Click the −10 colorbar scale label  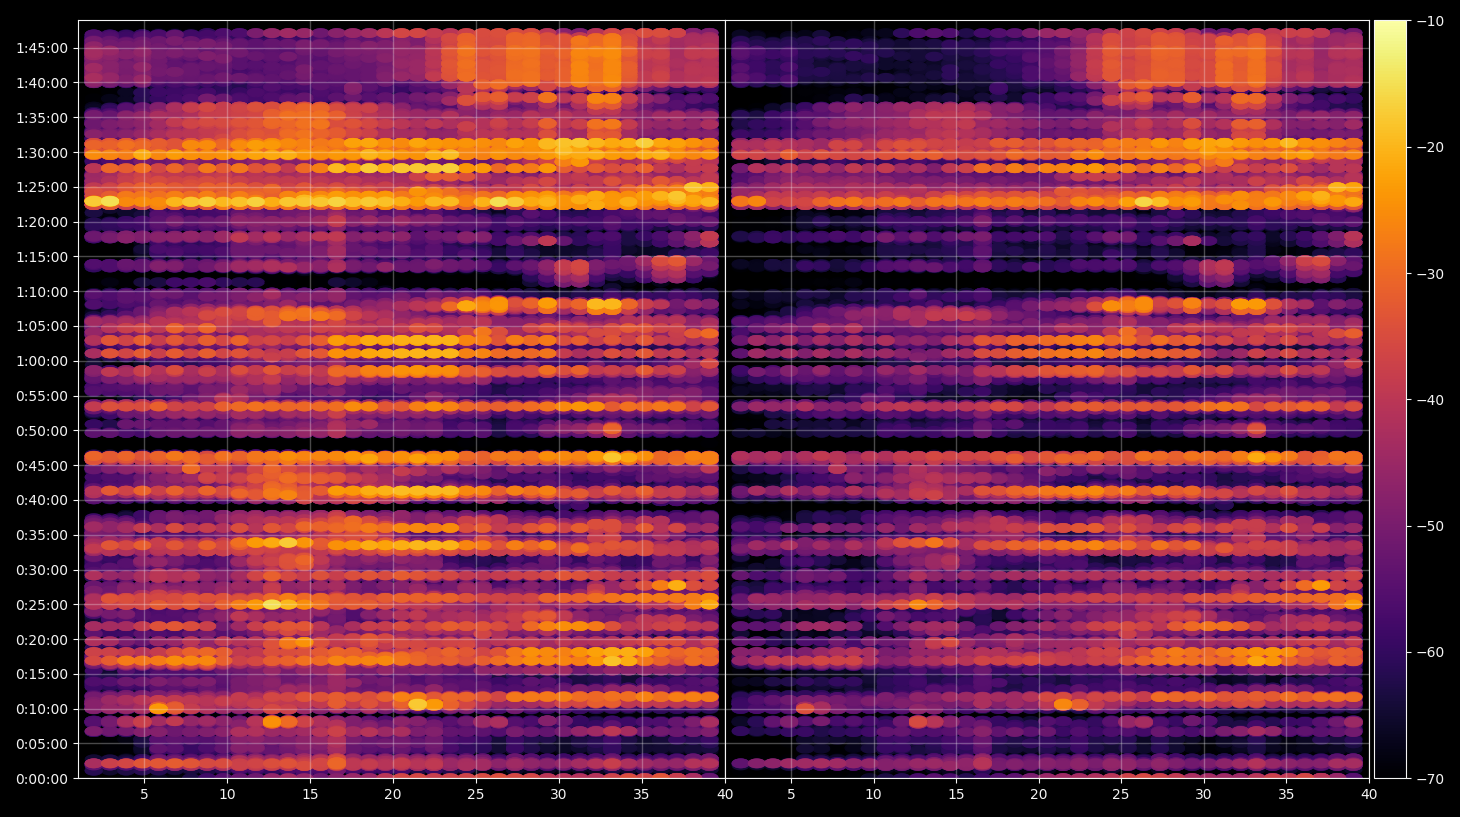1431,21
